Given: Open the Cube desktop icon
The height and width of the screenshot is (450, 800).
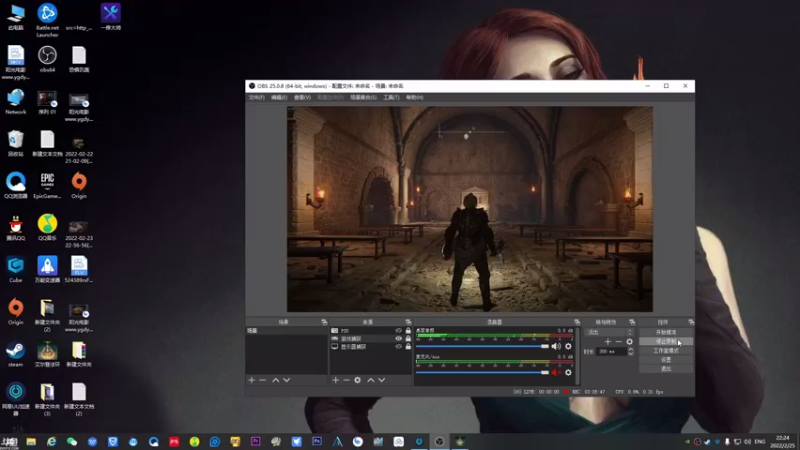Looking at the screenshot, I should click(15, 270).
